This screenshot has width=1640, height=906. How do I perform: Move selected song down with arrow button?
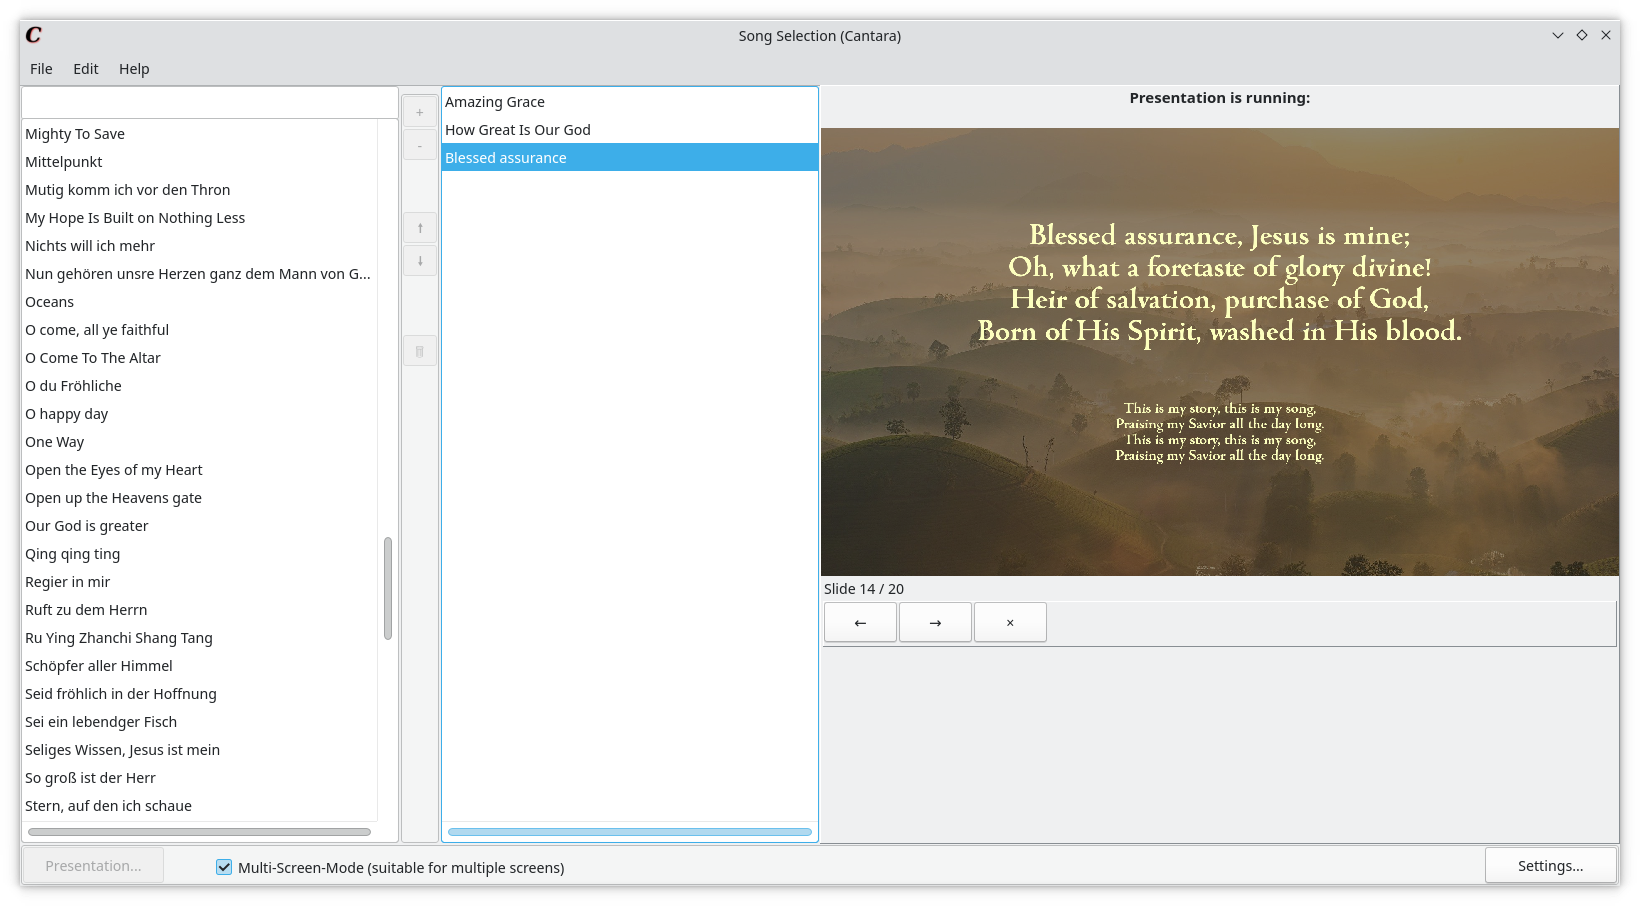(x=420, y=261)
